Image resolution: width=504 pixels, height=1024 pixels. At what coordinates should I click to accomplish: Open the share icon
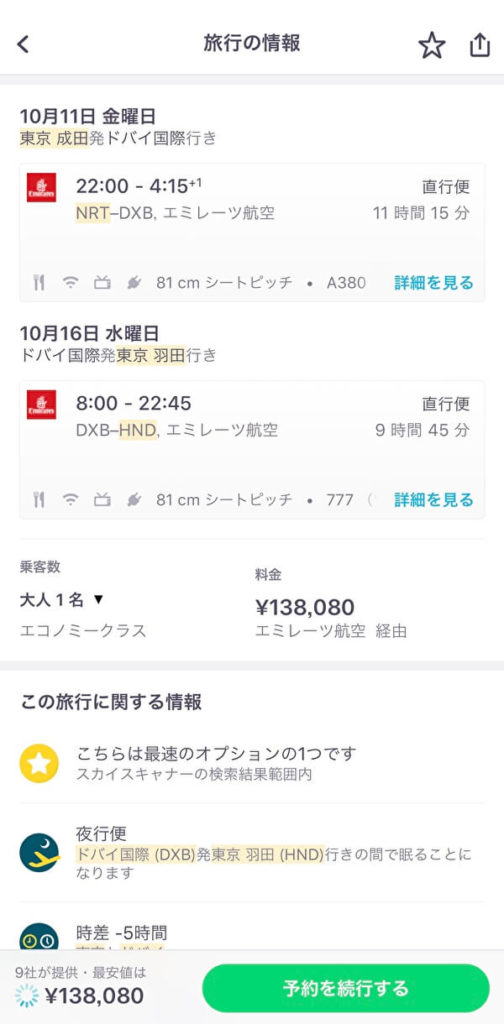480,44
